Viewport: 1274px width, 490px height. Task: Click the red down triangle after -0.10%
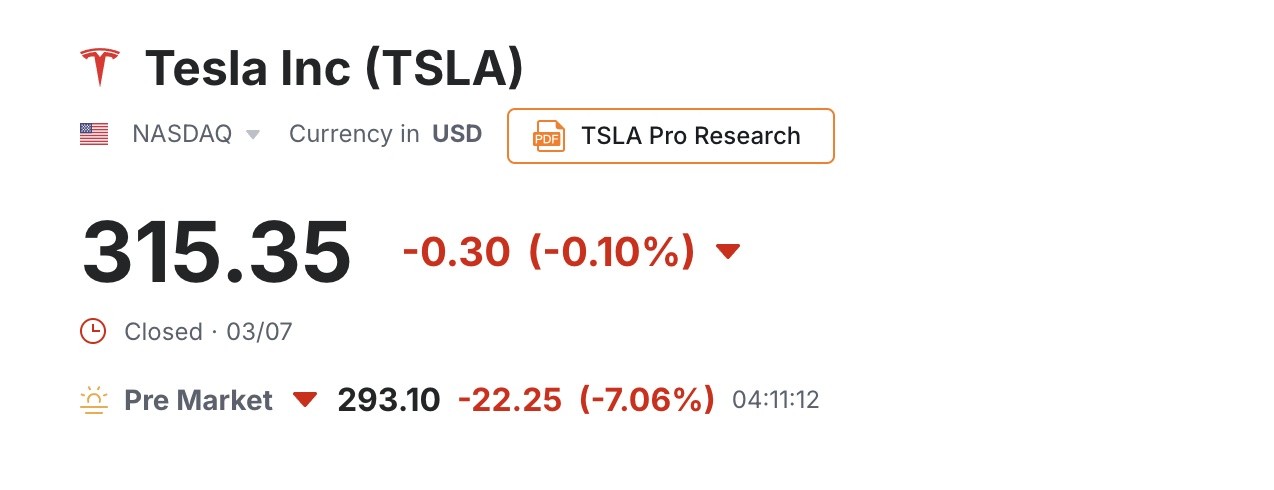click(728, 251)
